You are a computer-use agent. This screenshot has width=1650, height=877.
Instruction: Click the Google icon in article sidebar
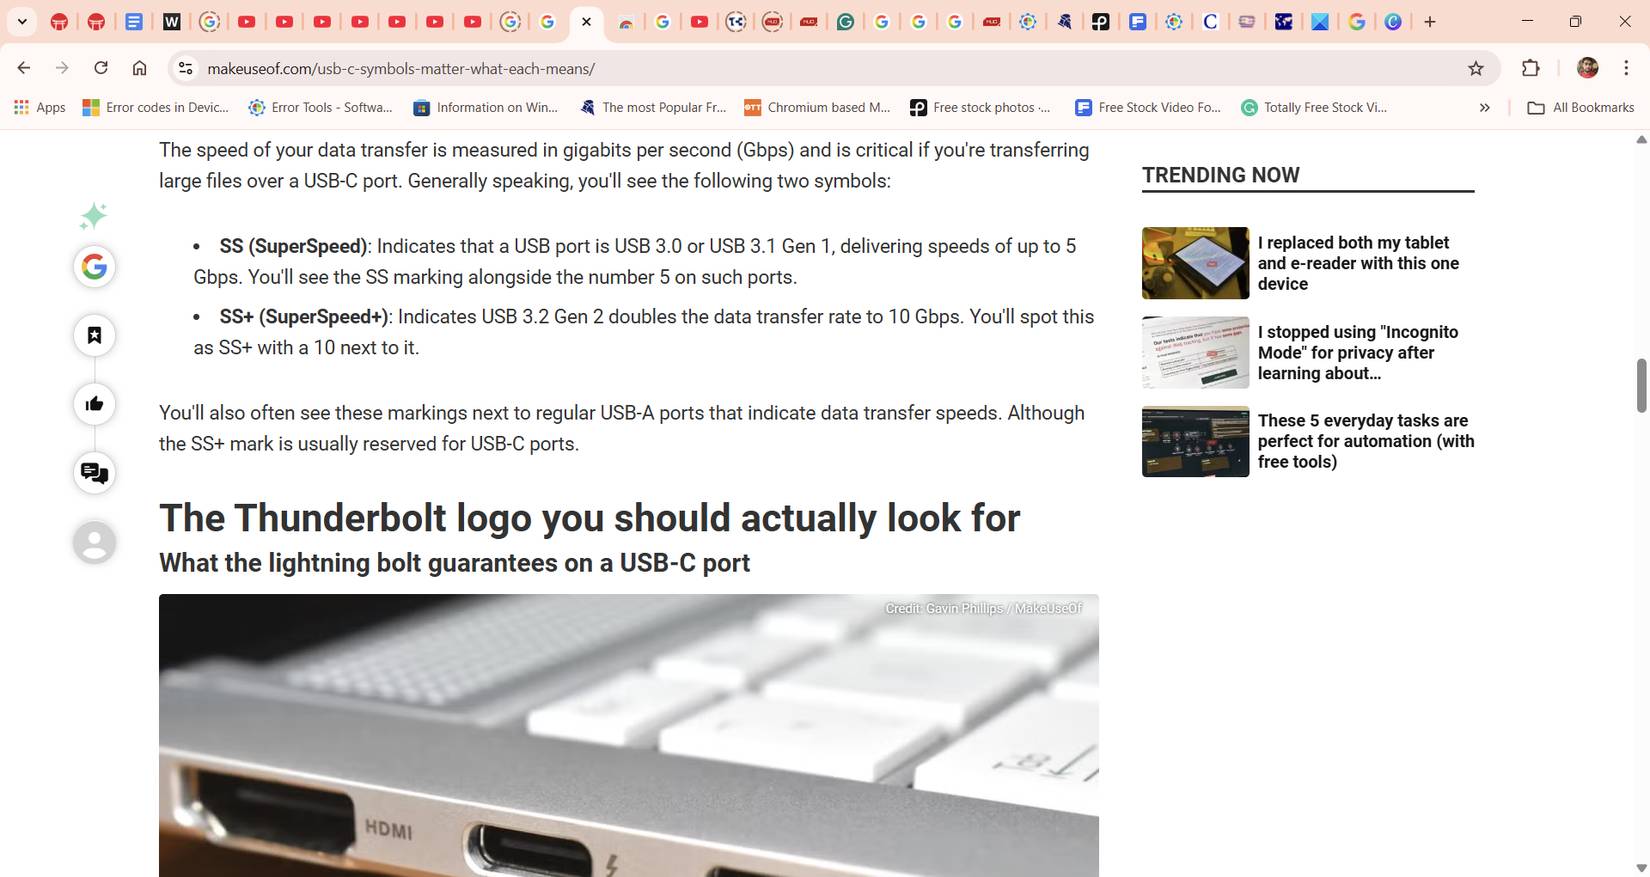click(x=94, y=266)
